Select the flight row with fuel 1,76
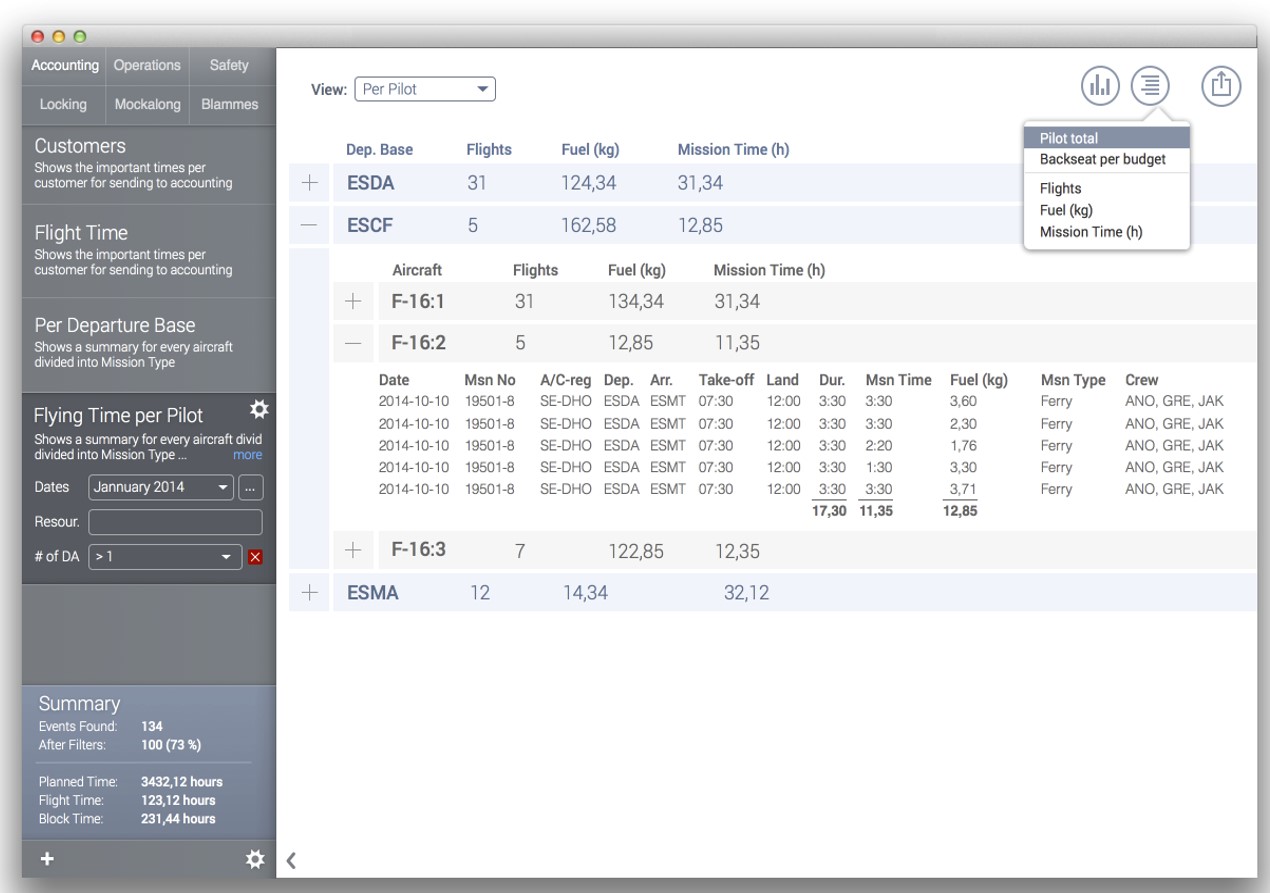The height and width of the screenshot is (893, 1270). pyautogui.click(x=801, y=446)
